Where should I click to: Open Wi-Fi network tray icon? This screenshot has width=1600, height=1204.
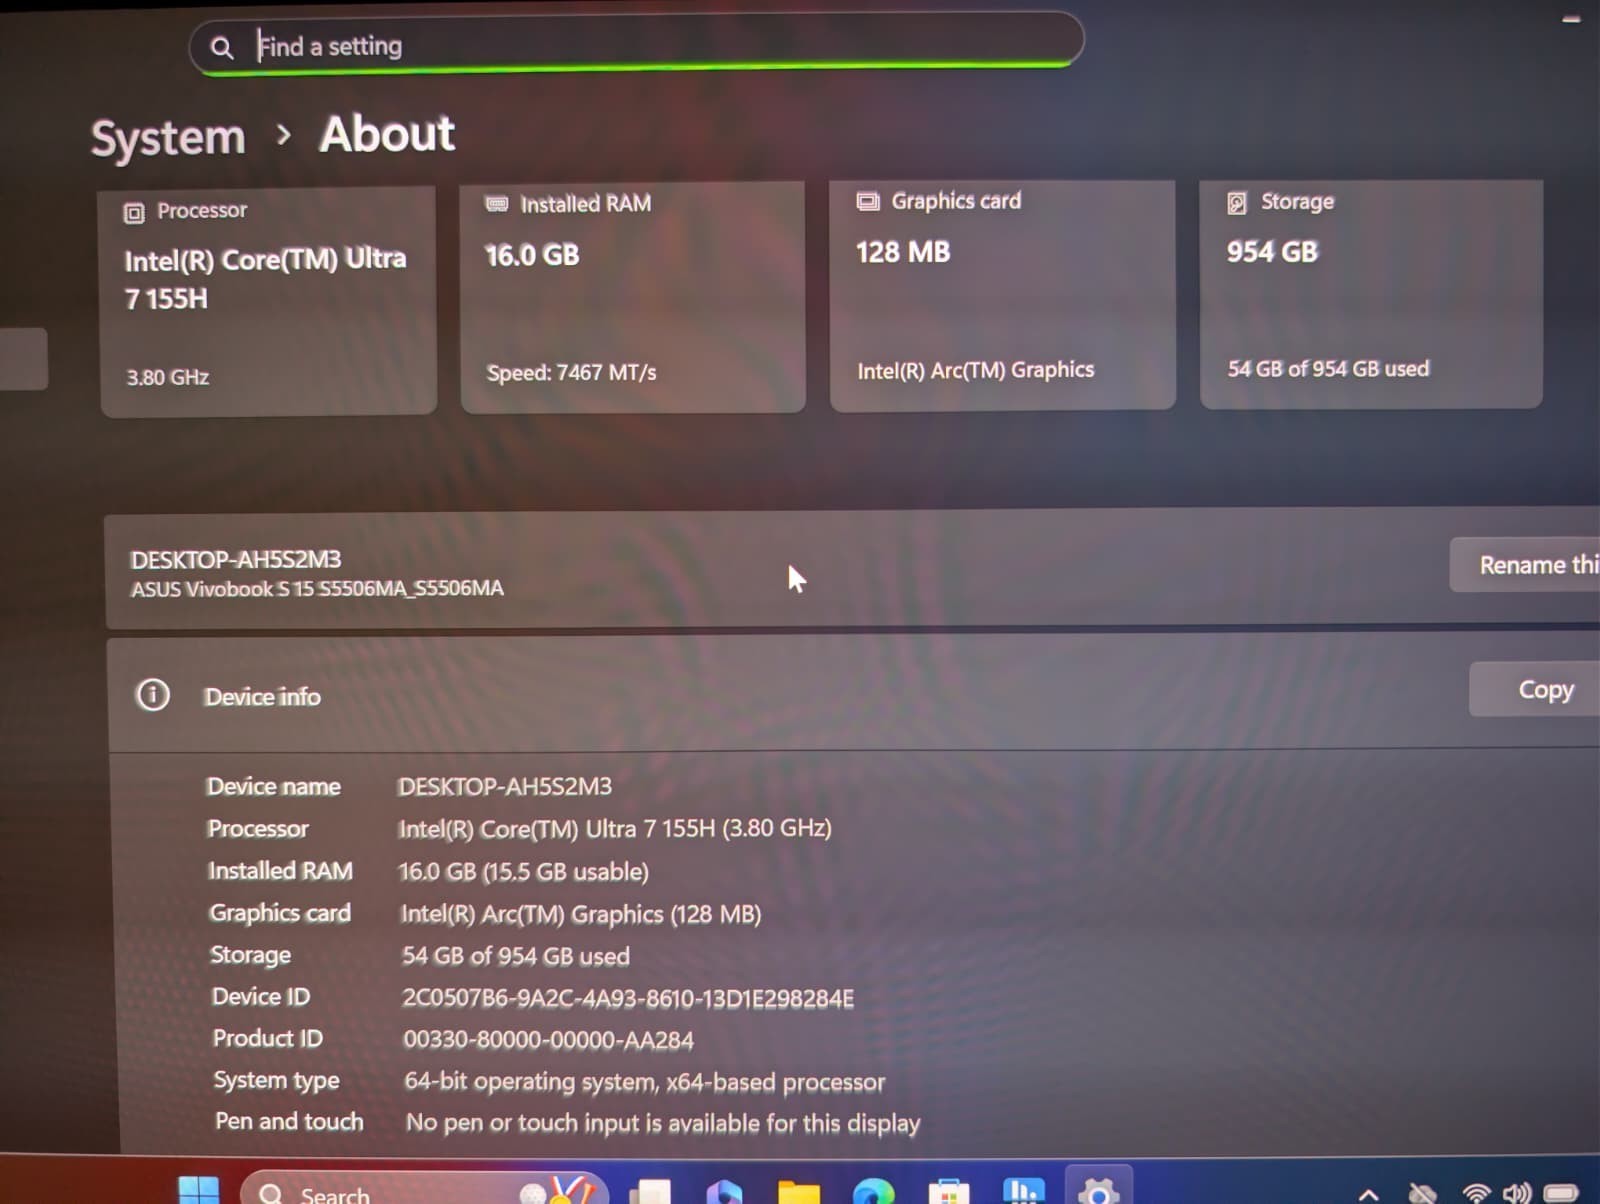click(x=1476, y=1193)
